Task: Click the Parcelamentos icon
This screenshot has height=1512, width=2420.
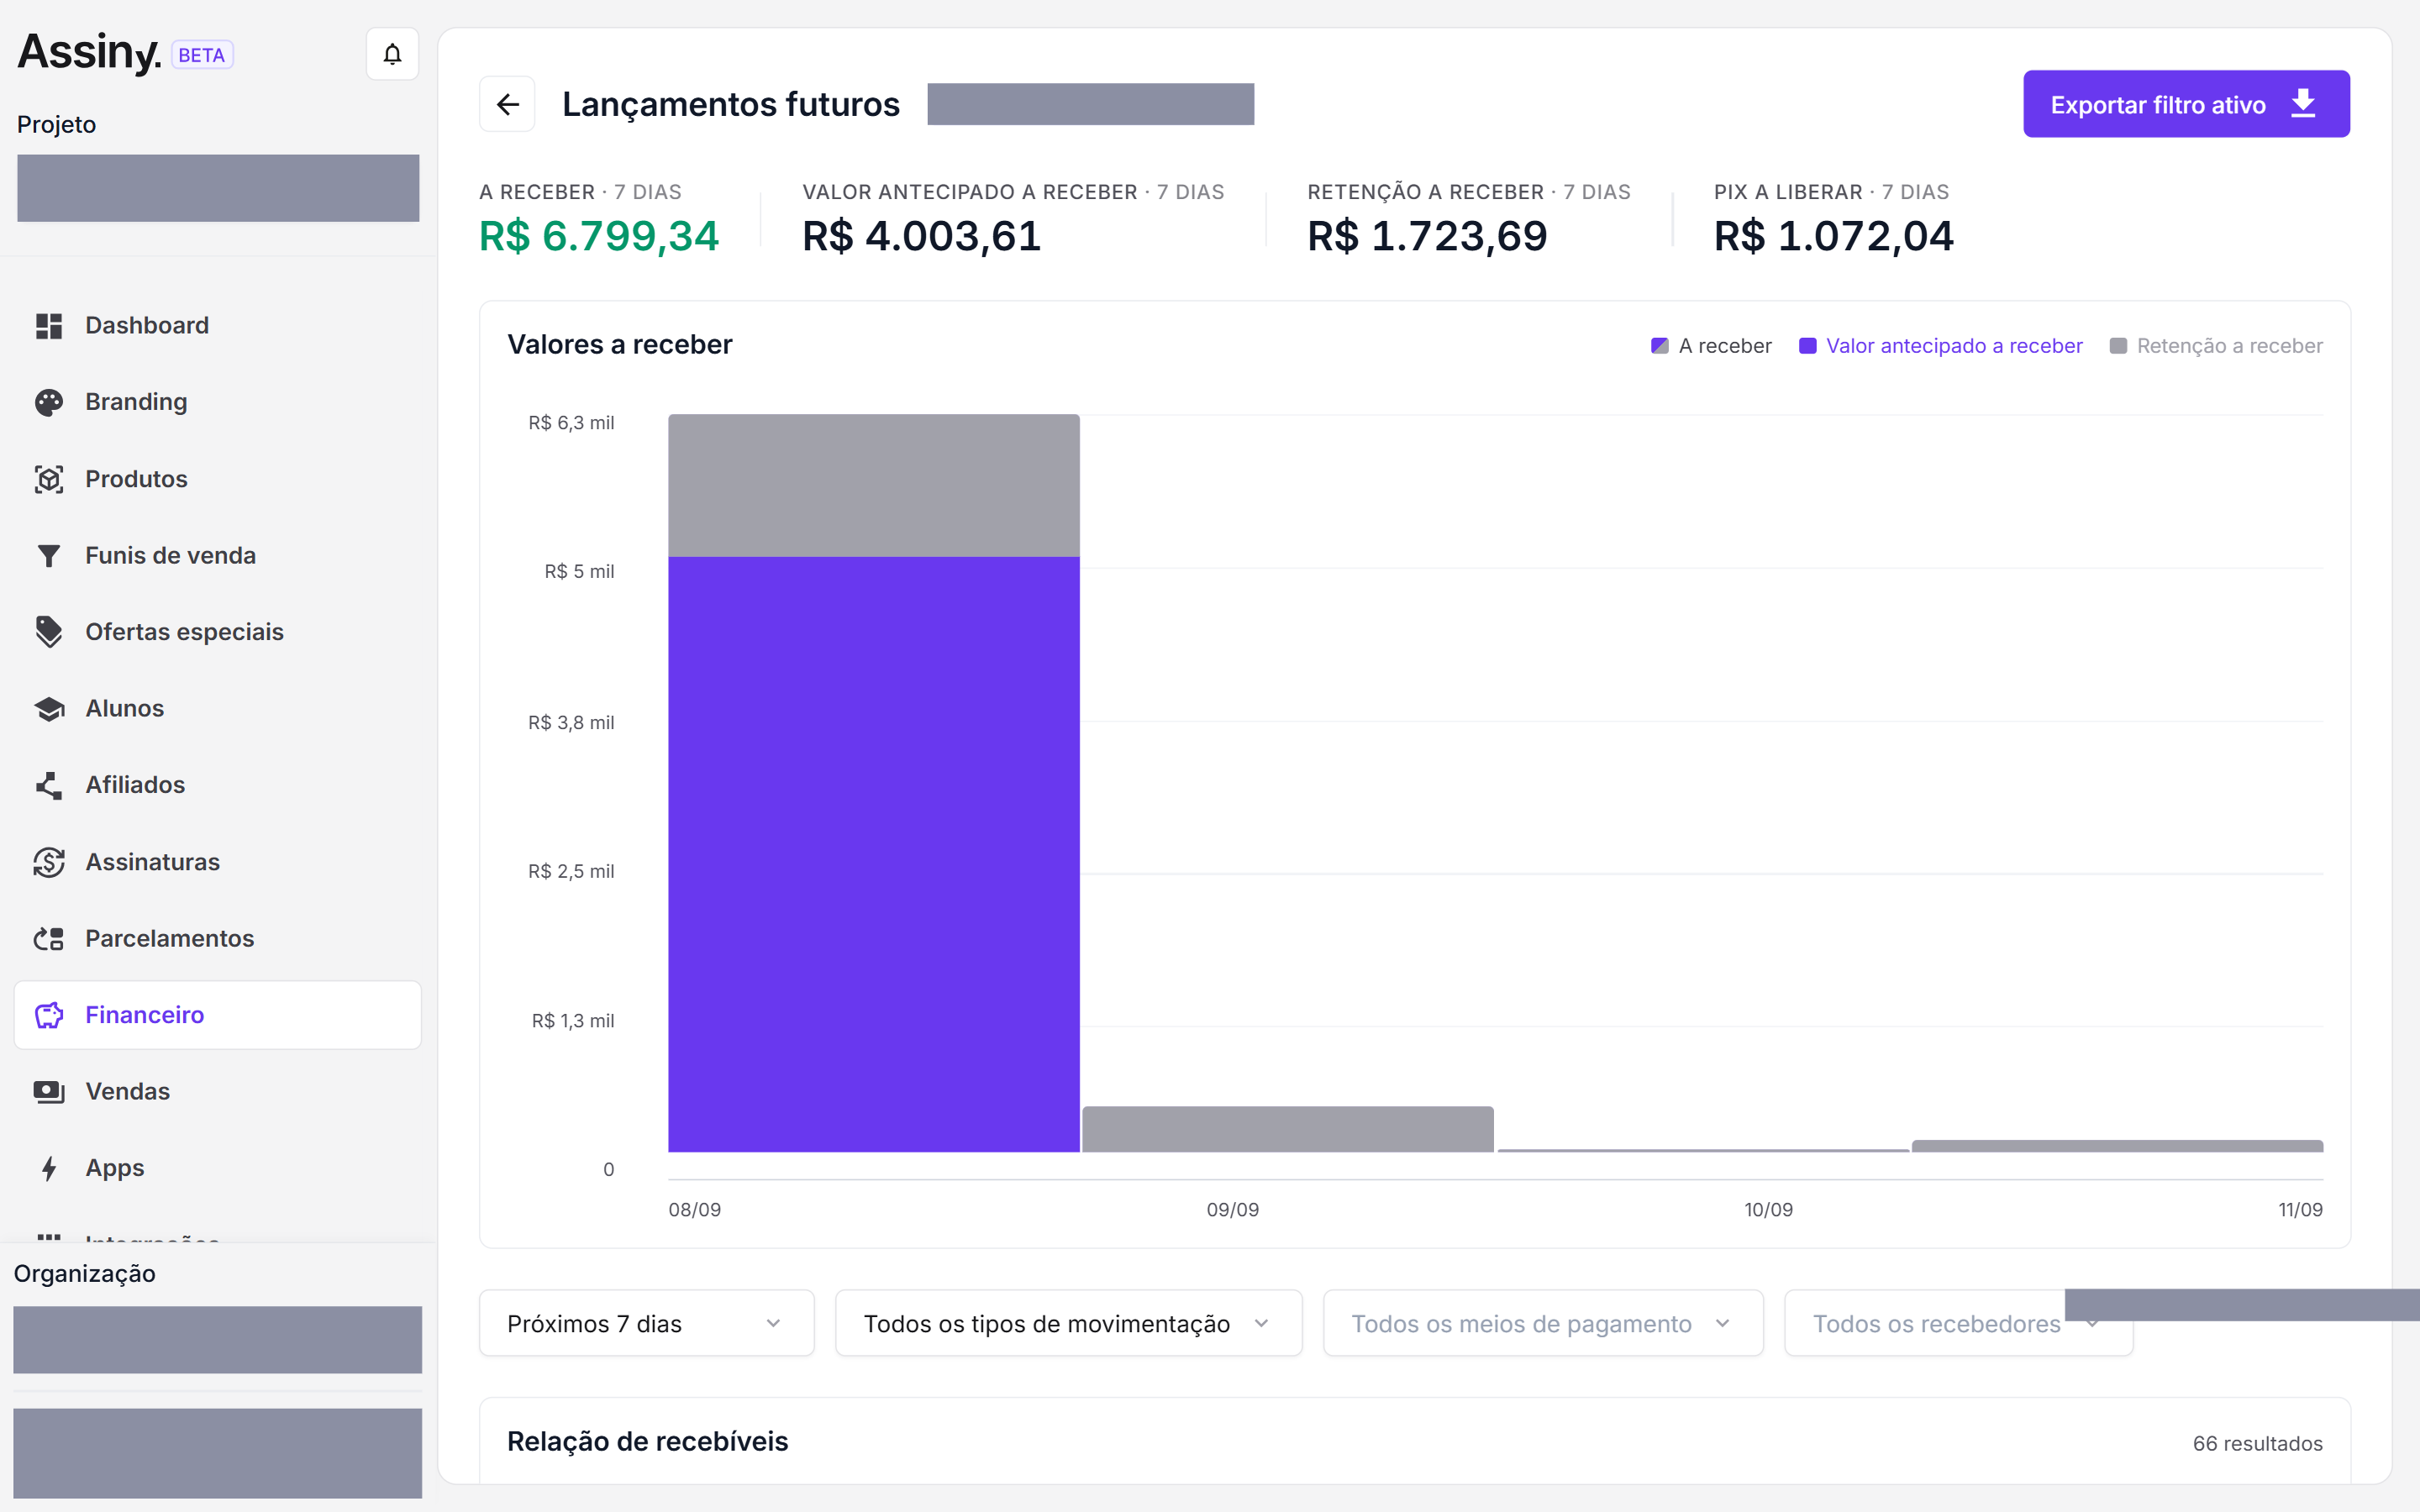Action: coord(49,939)
